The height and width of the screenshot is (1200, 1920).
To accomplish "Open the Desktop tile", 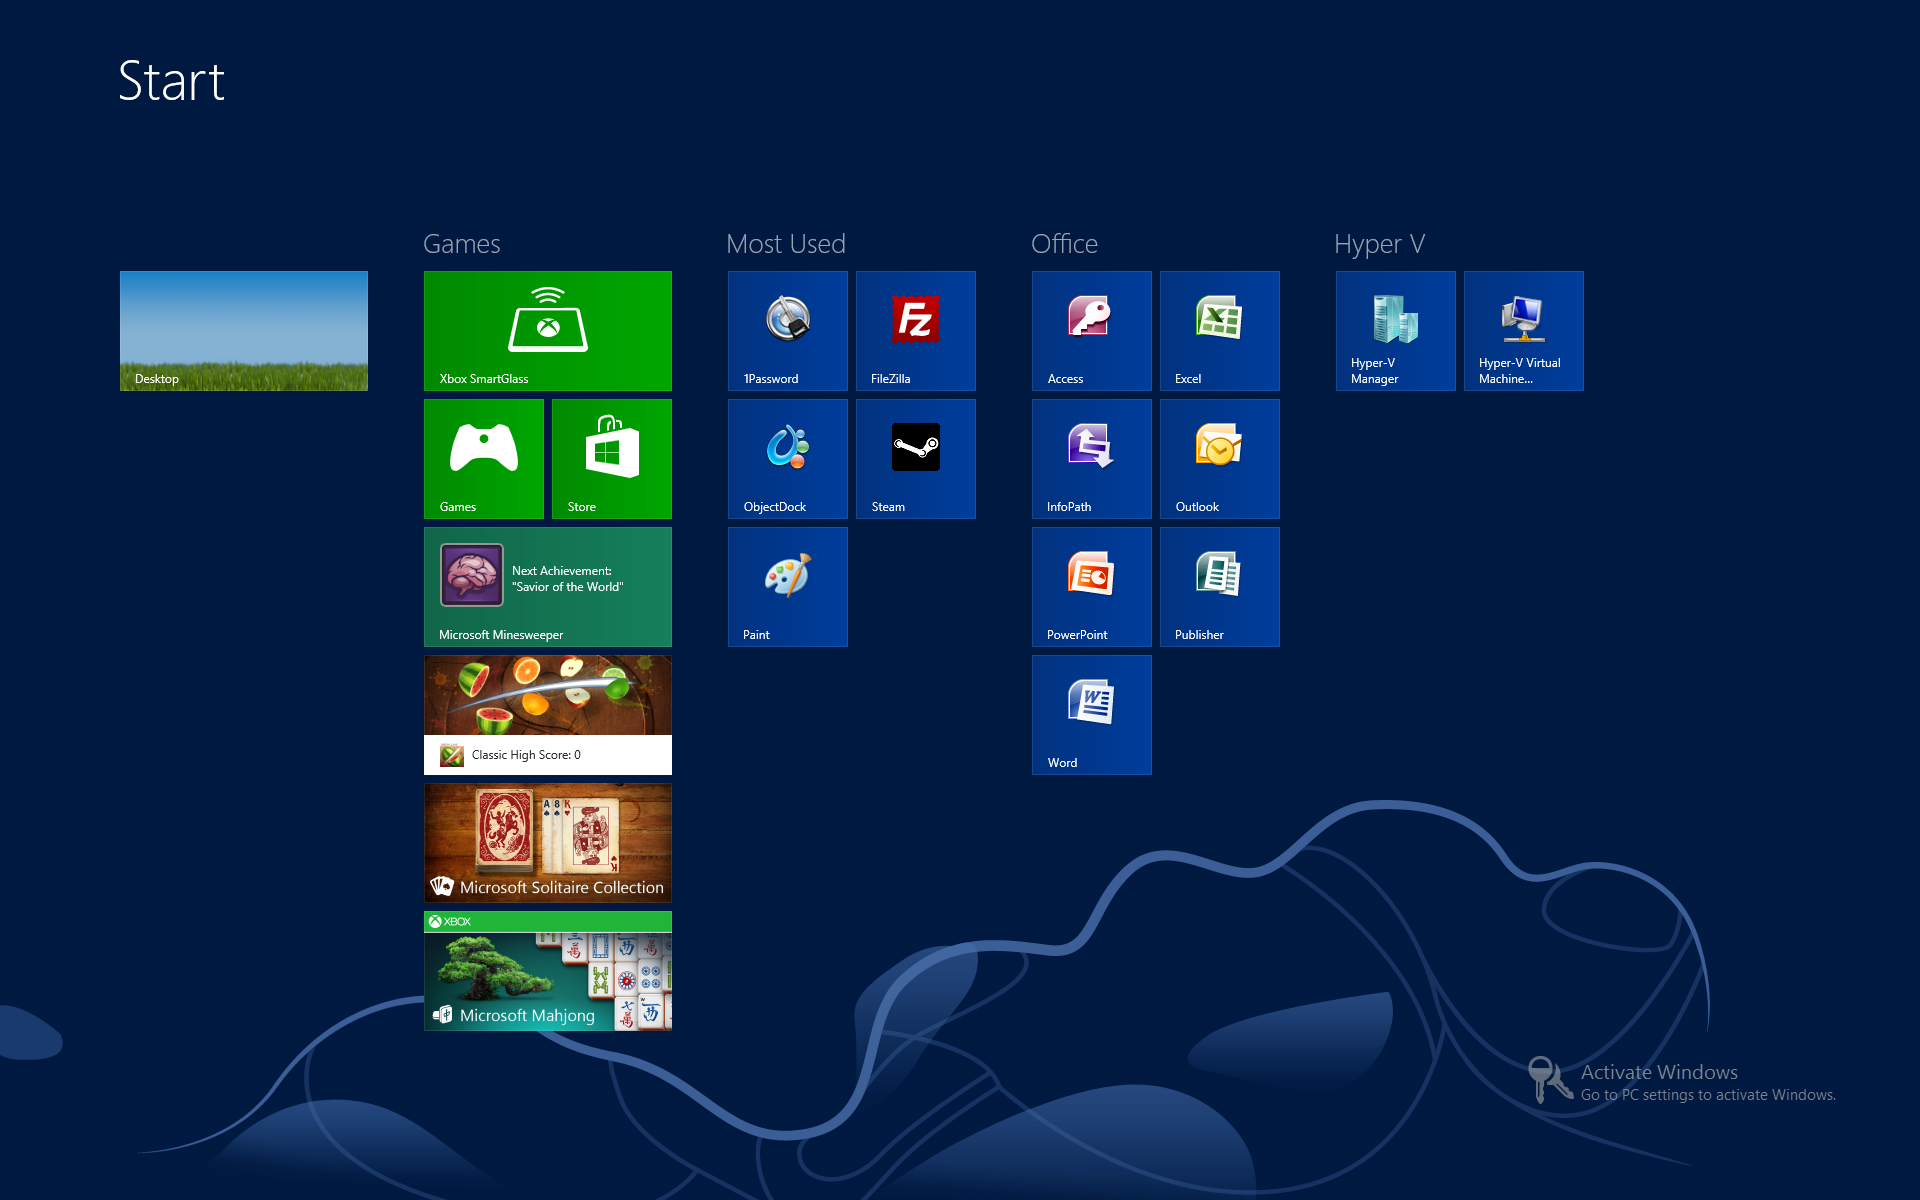I will (244, 331).
